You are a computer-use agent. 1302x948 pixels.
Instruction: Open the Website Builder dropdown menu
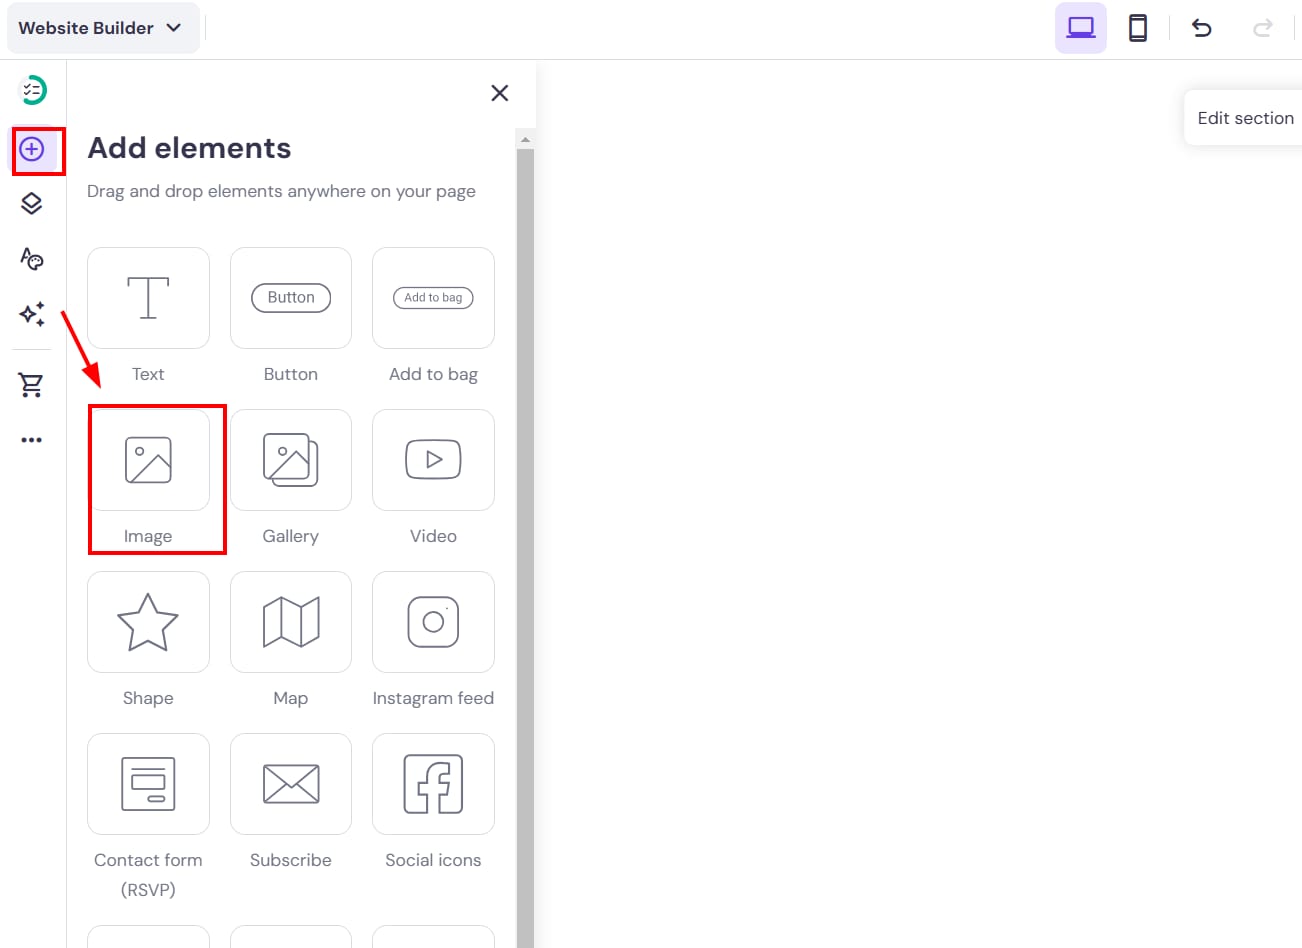pos(101,28)
